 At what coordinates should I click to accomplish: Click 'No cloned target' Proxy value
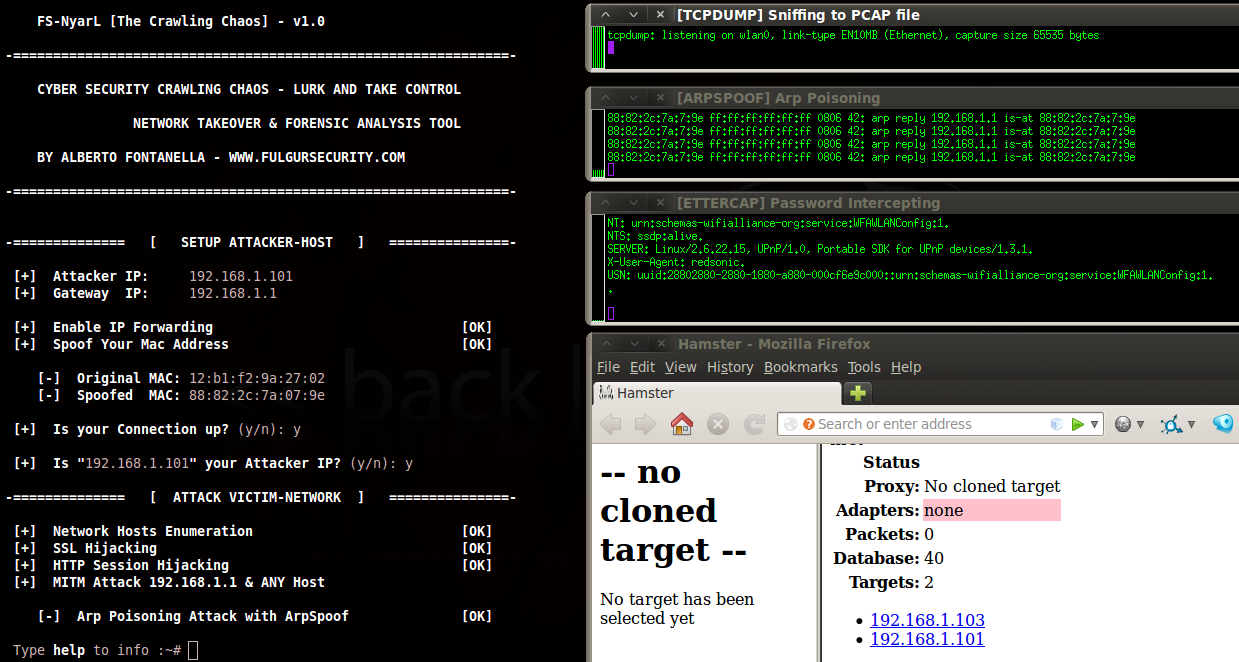pyautogui.click(x=992, y=486)
